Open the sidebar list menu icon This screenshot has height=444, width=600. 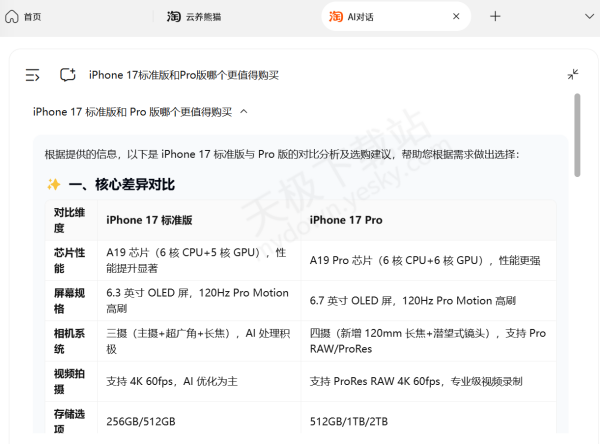tap(33, 74)
